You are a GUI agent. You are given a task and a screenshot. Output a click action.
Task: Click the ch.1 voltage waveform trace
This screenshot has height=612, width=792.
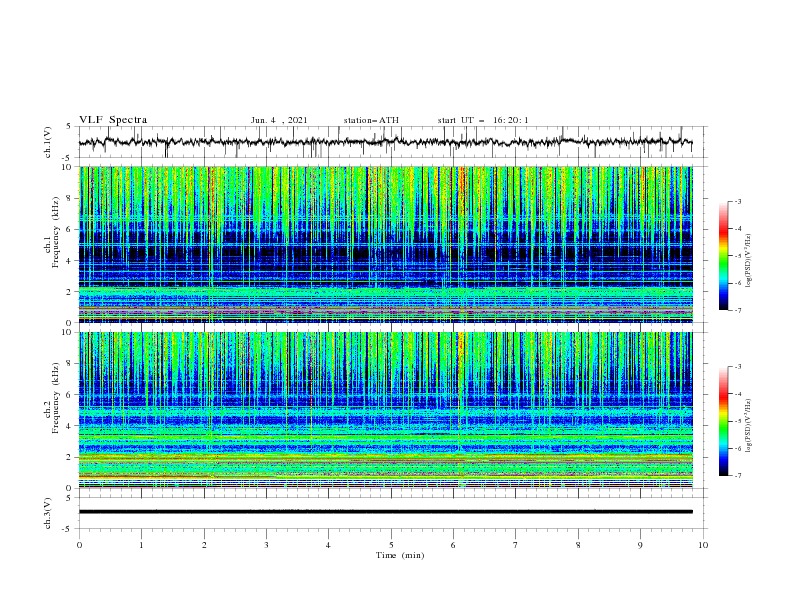point(385,142)
